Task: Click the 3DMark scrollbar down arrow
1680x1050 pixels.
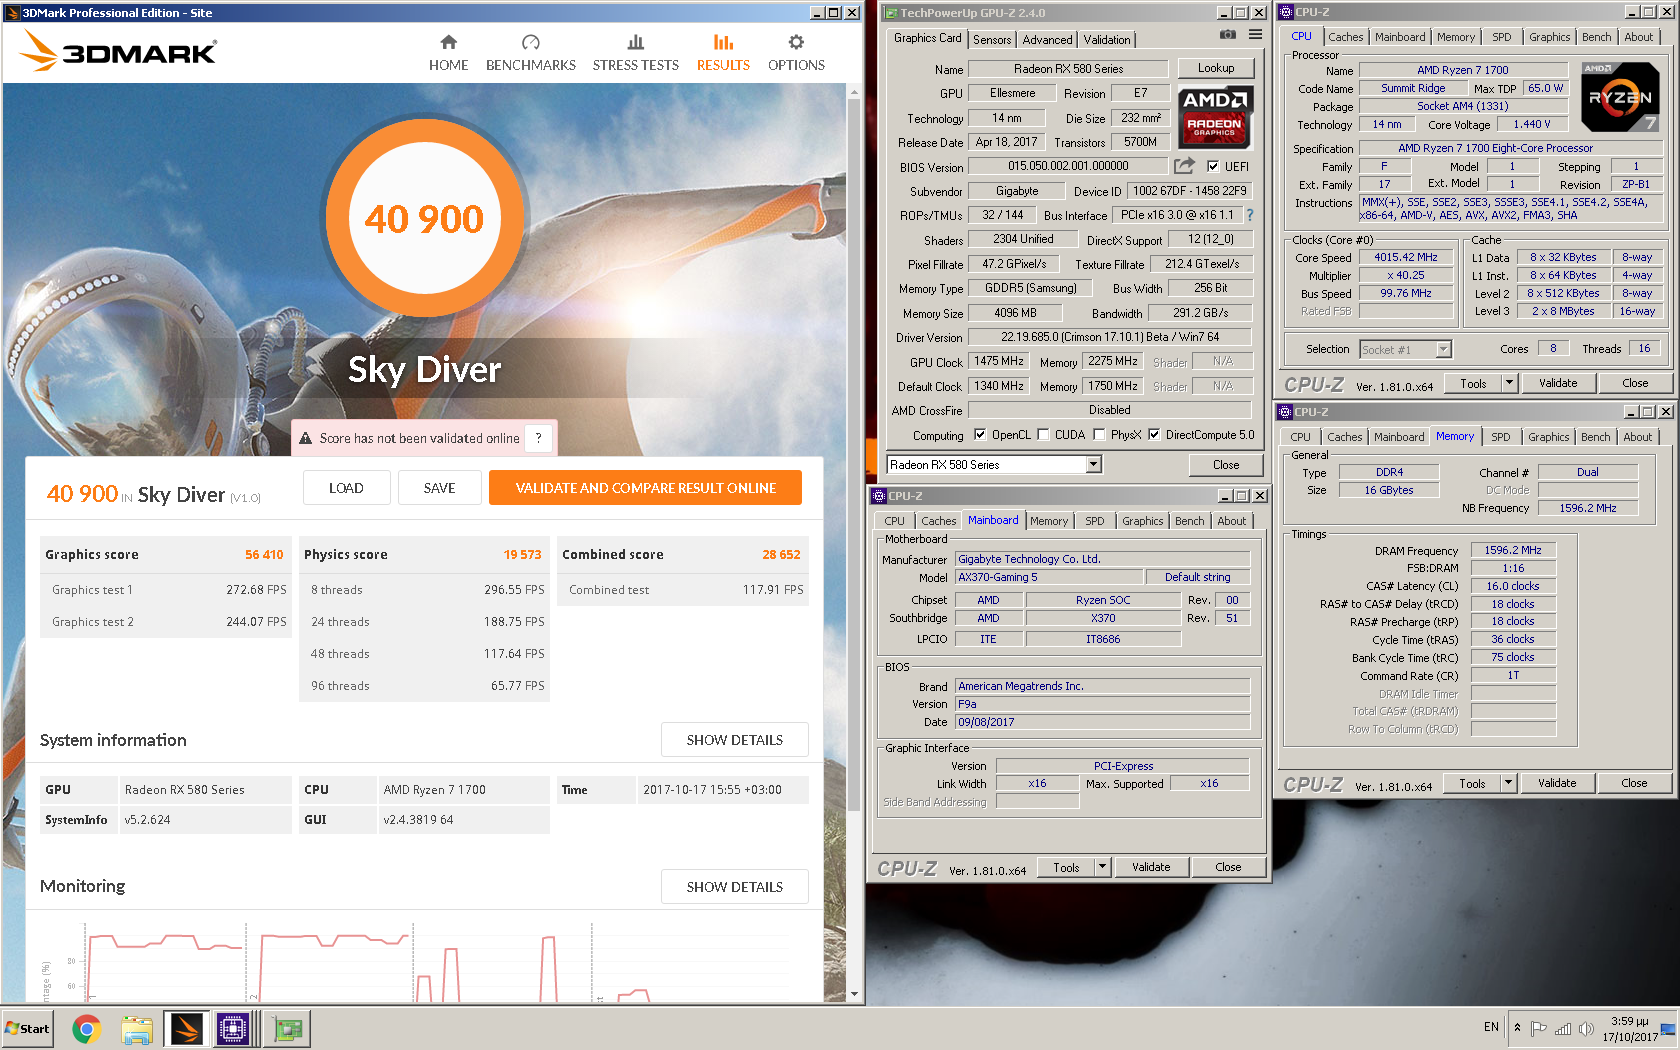Action: (x=853, y=994)
